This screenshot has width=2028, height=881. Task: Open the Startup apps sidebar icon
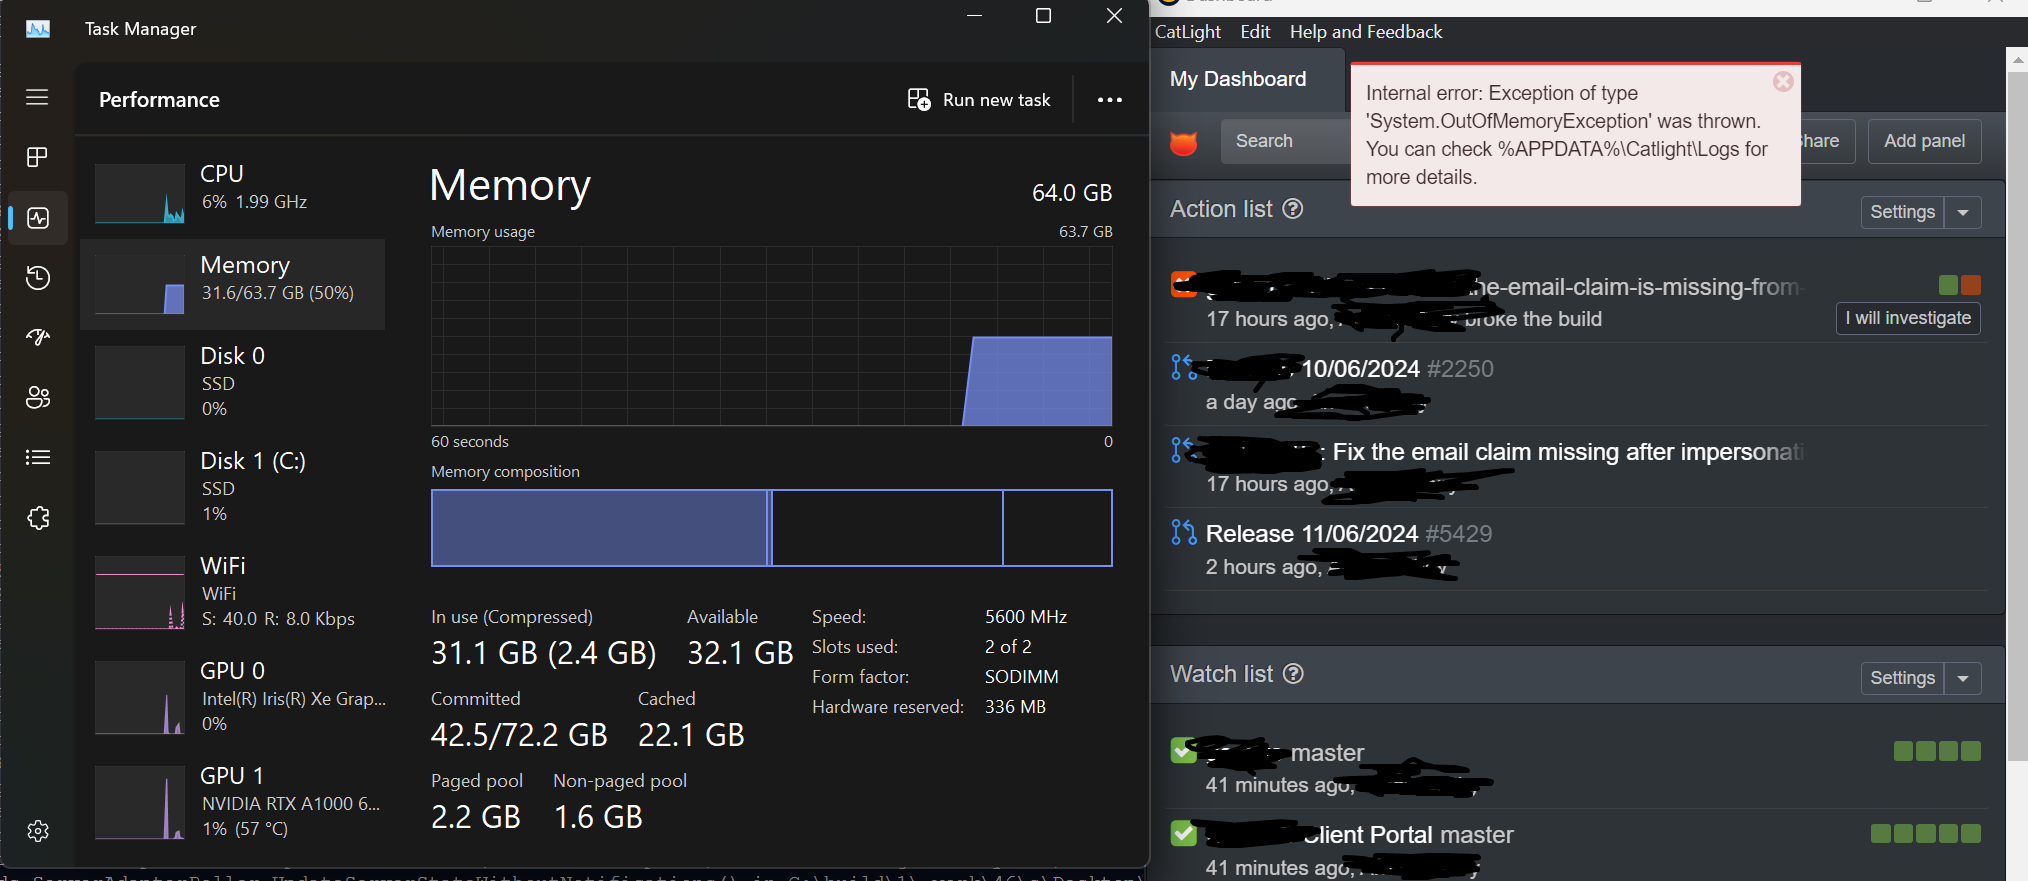38,337
